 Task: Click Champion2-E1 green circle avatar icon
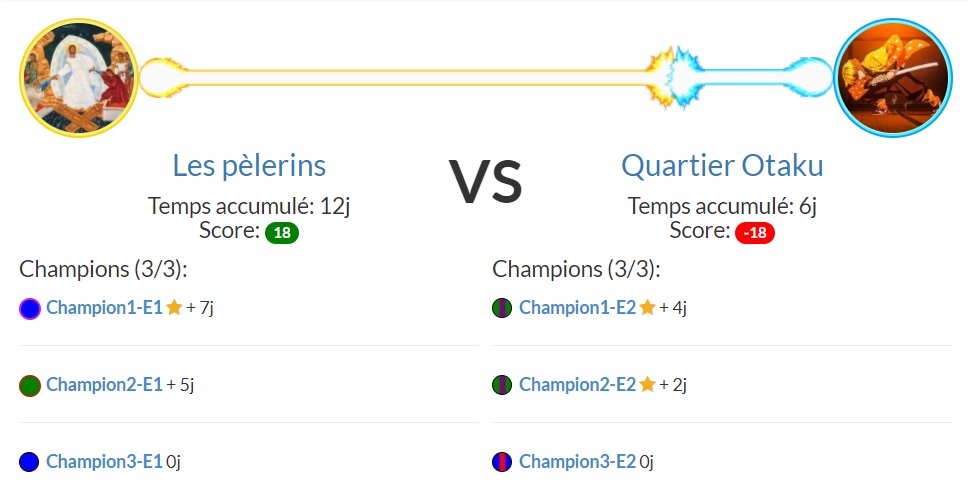tap(30, 385)
